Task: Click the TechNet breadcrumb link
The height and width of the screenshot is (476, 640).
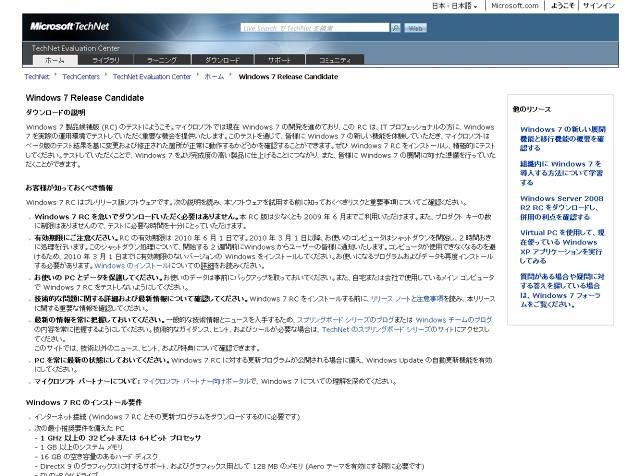Action: [x=37, y=77]
